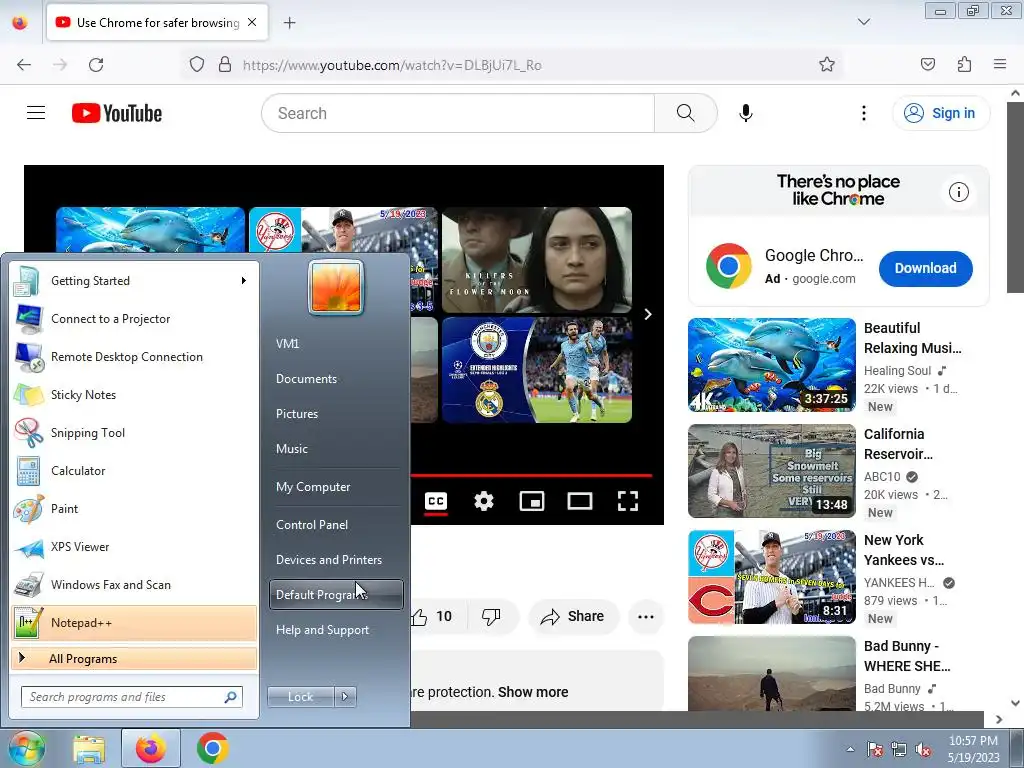This screenshot has height=768, width=1024.
Task: Open New York Yankees video thumbnail
Action: 772,577
